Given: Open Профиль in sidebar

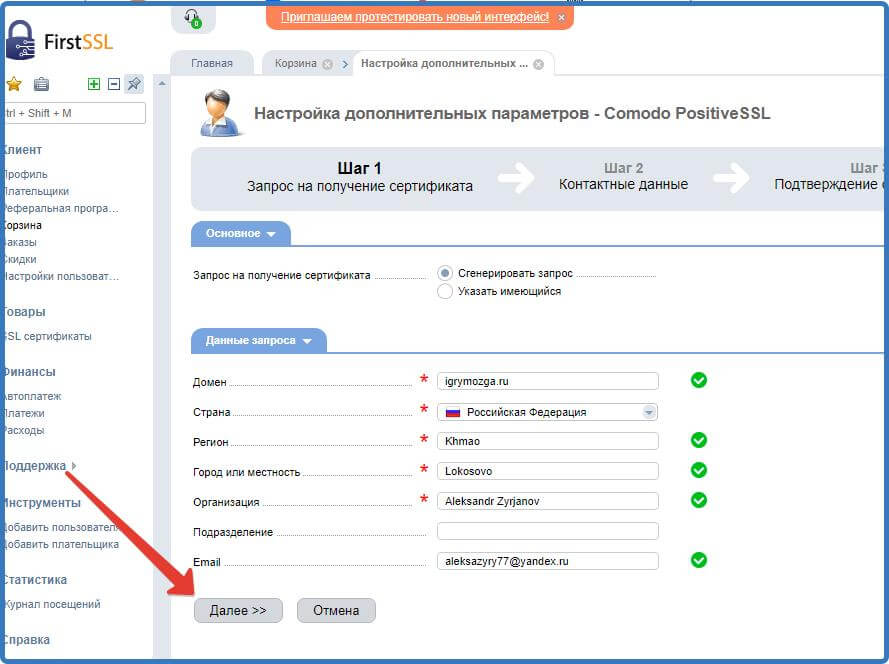Looking at the screenshot, I should tap(25, 174).
